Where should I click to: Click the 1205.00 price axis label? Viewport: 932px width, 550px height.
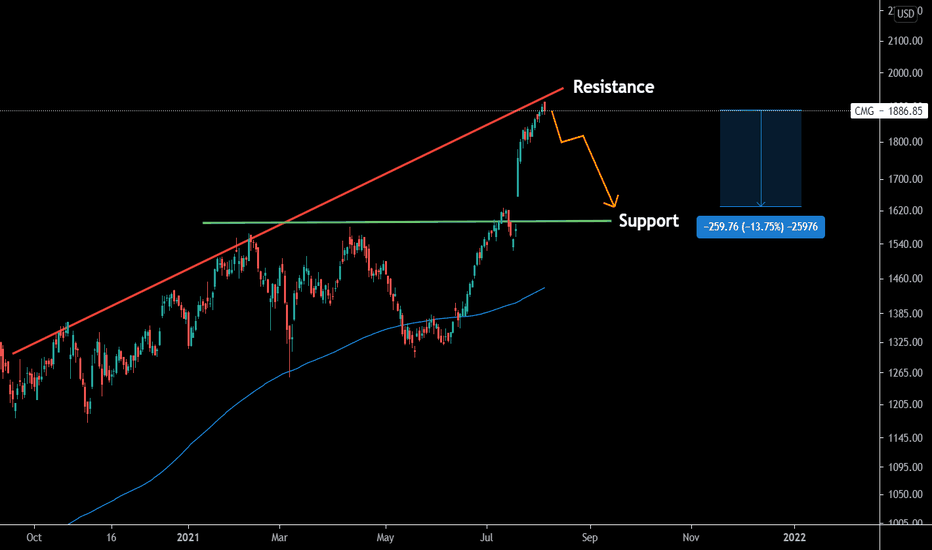click(905, 404)
